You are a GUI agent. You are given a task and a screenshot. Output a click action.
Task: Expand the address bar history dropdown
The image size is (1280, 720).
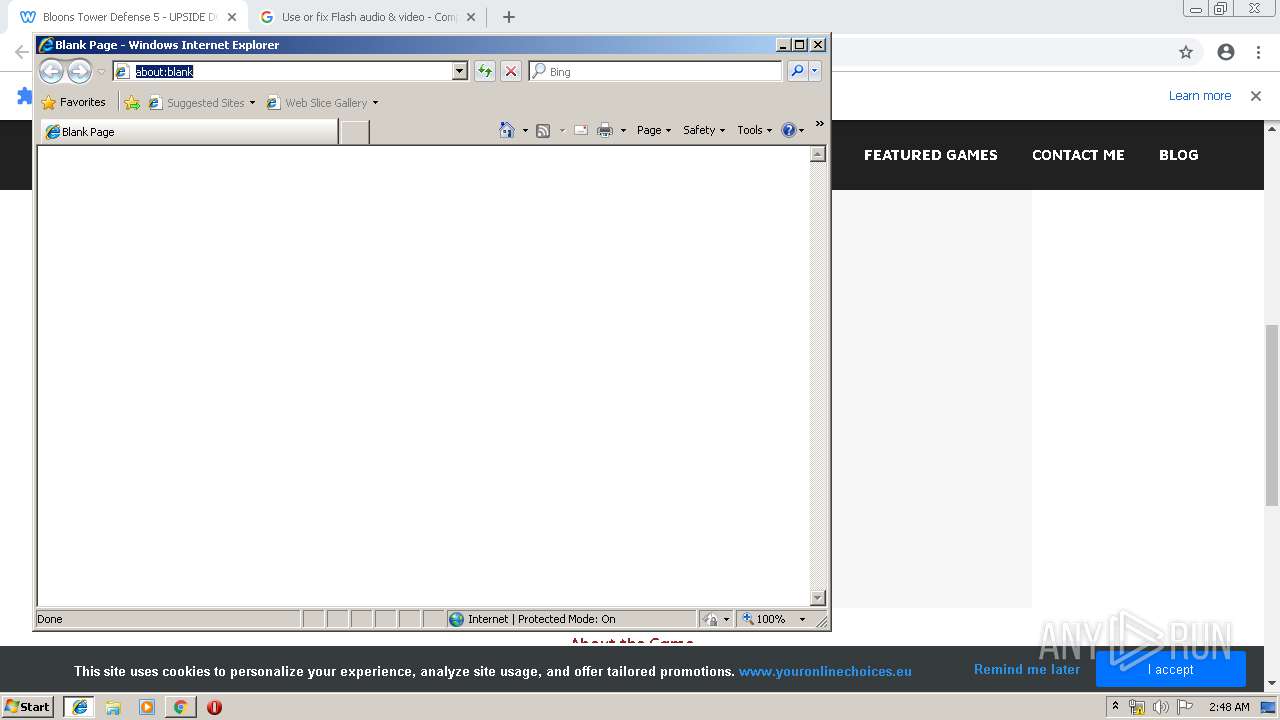point(460,71)
